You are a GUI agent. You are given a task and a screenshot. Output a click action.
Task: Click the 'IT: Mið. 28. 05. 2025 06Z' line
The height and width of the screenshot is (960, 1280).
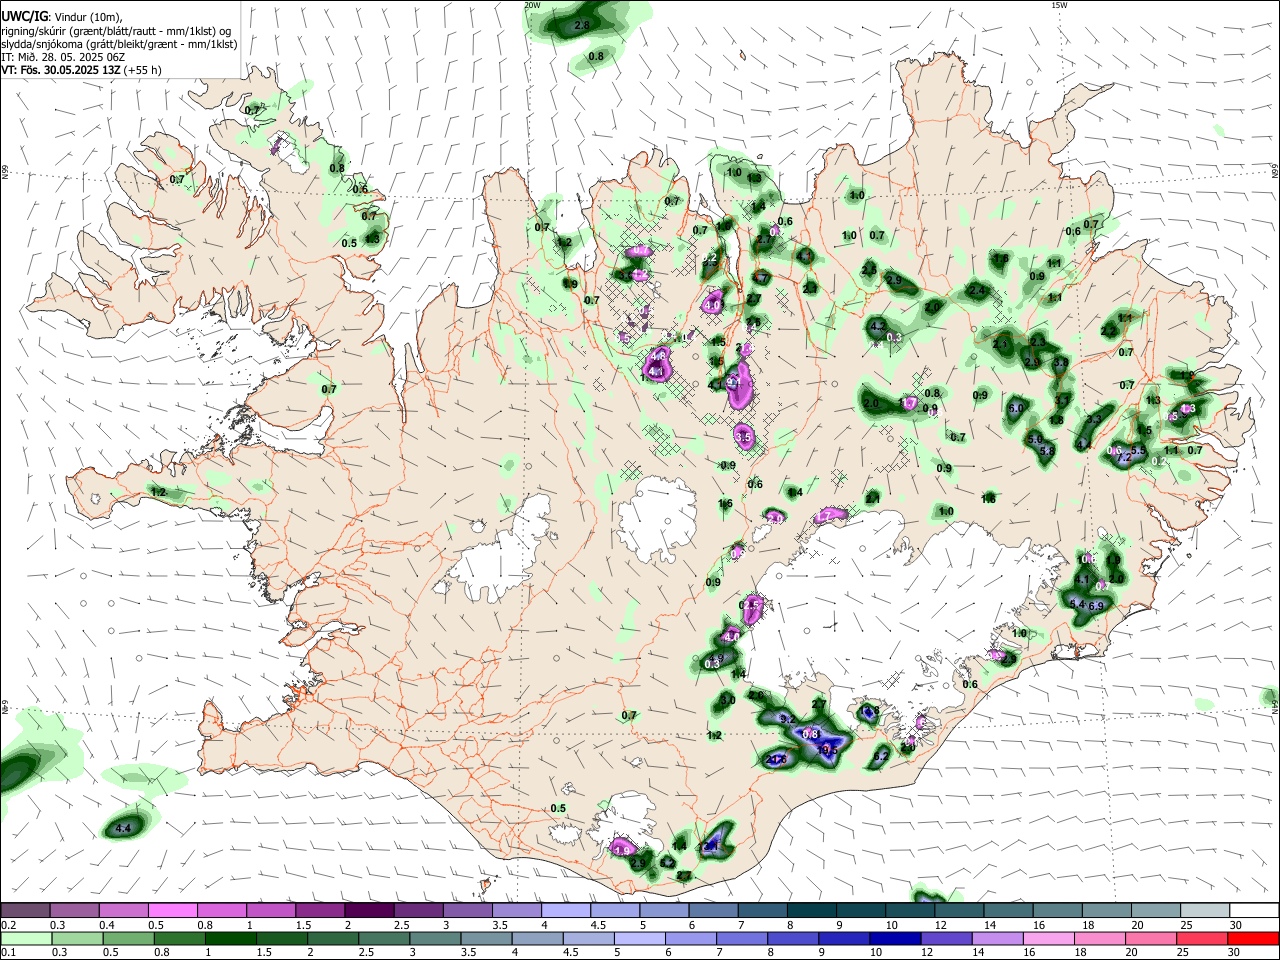pyautogui.click(x=63, y=57)
